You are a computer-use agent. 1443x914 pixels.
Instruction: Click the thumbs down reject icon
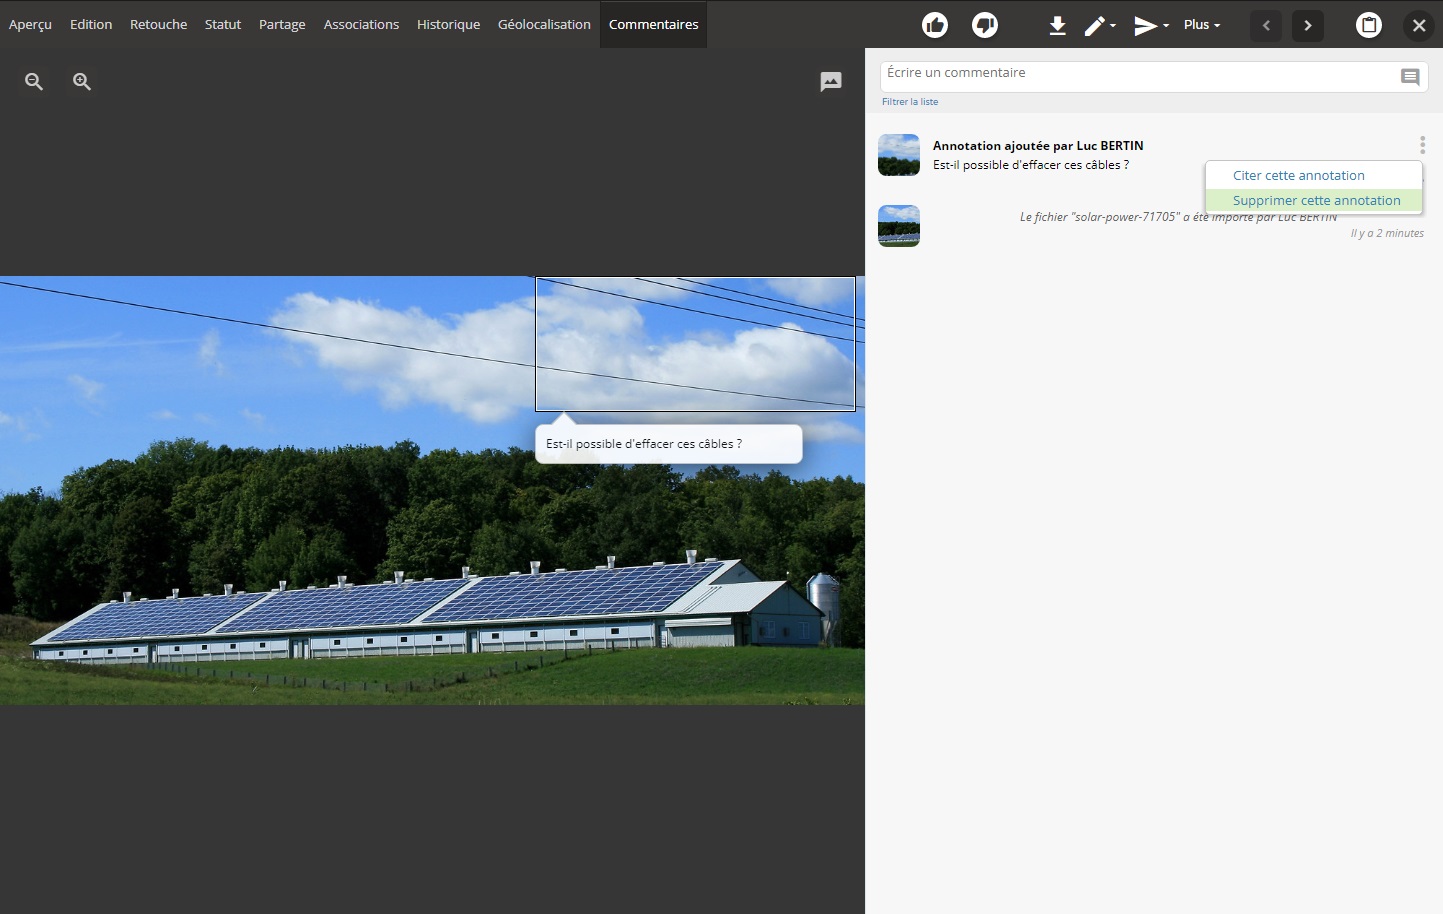click(x=984, y=25)
